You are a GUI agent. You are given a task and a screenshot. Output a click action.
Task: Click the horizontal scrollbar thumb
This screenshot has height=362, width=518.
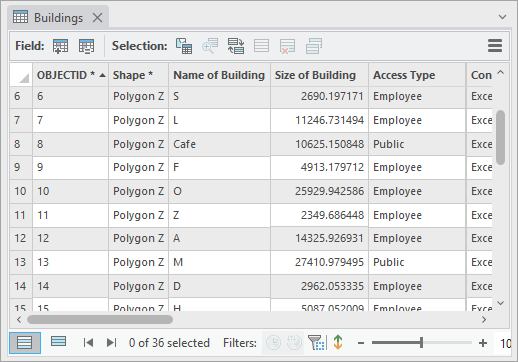pyautogui.click(x=100, y=320)
